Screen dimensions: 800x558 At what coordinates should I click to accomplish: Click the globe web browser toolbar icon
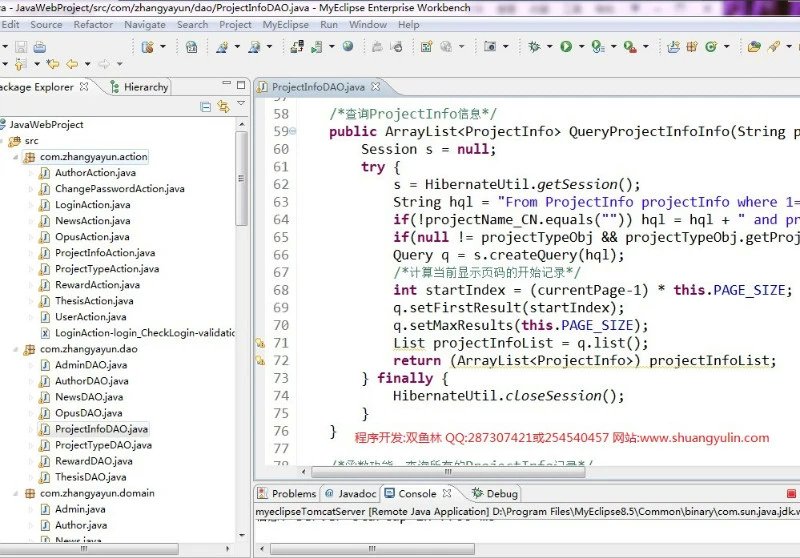[348, 46]
